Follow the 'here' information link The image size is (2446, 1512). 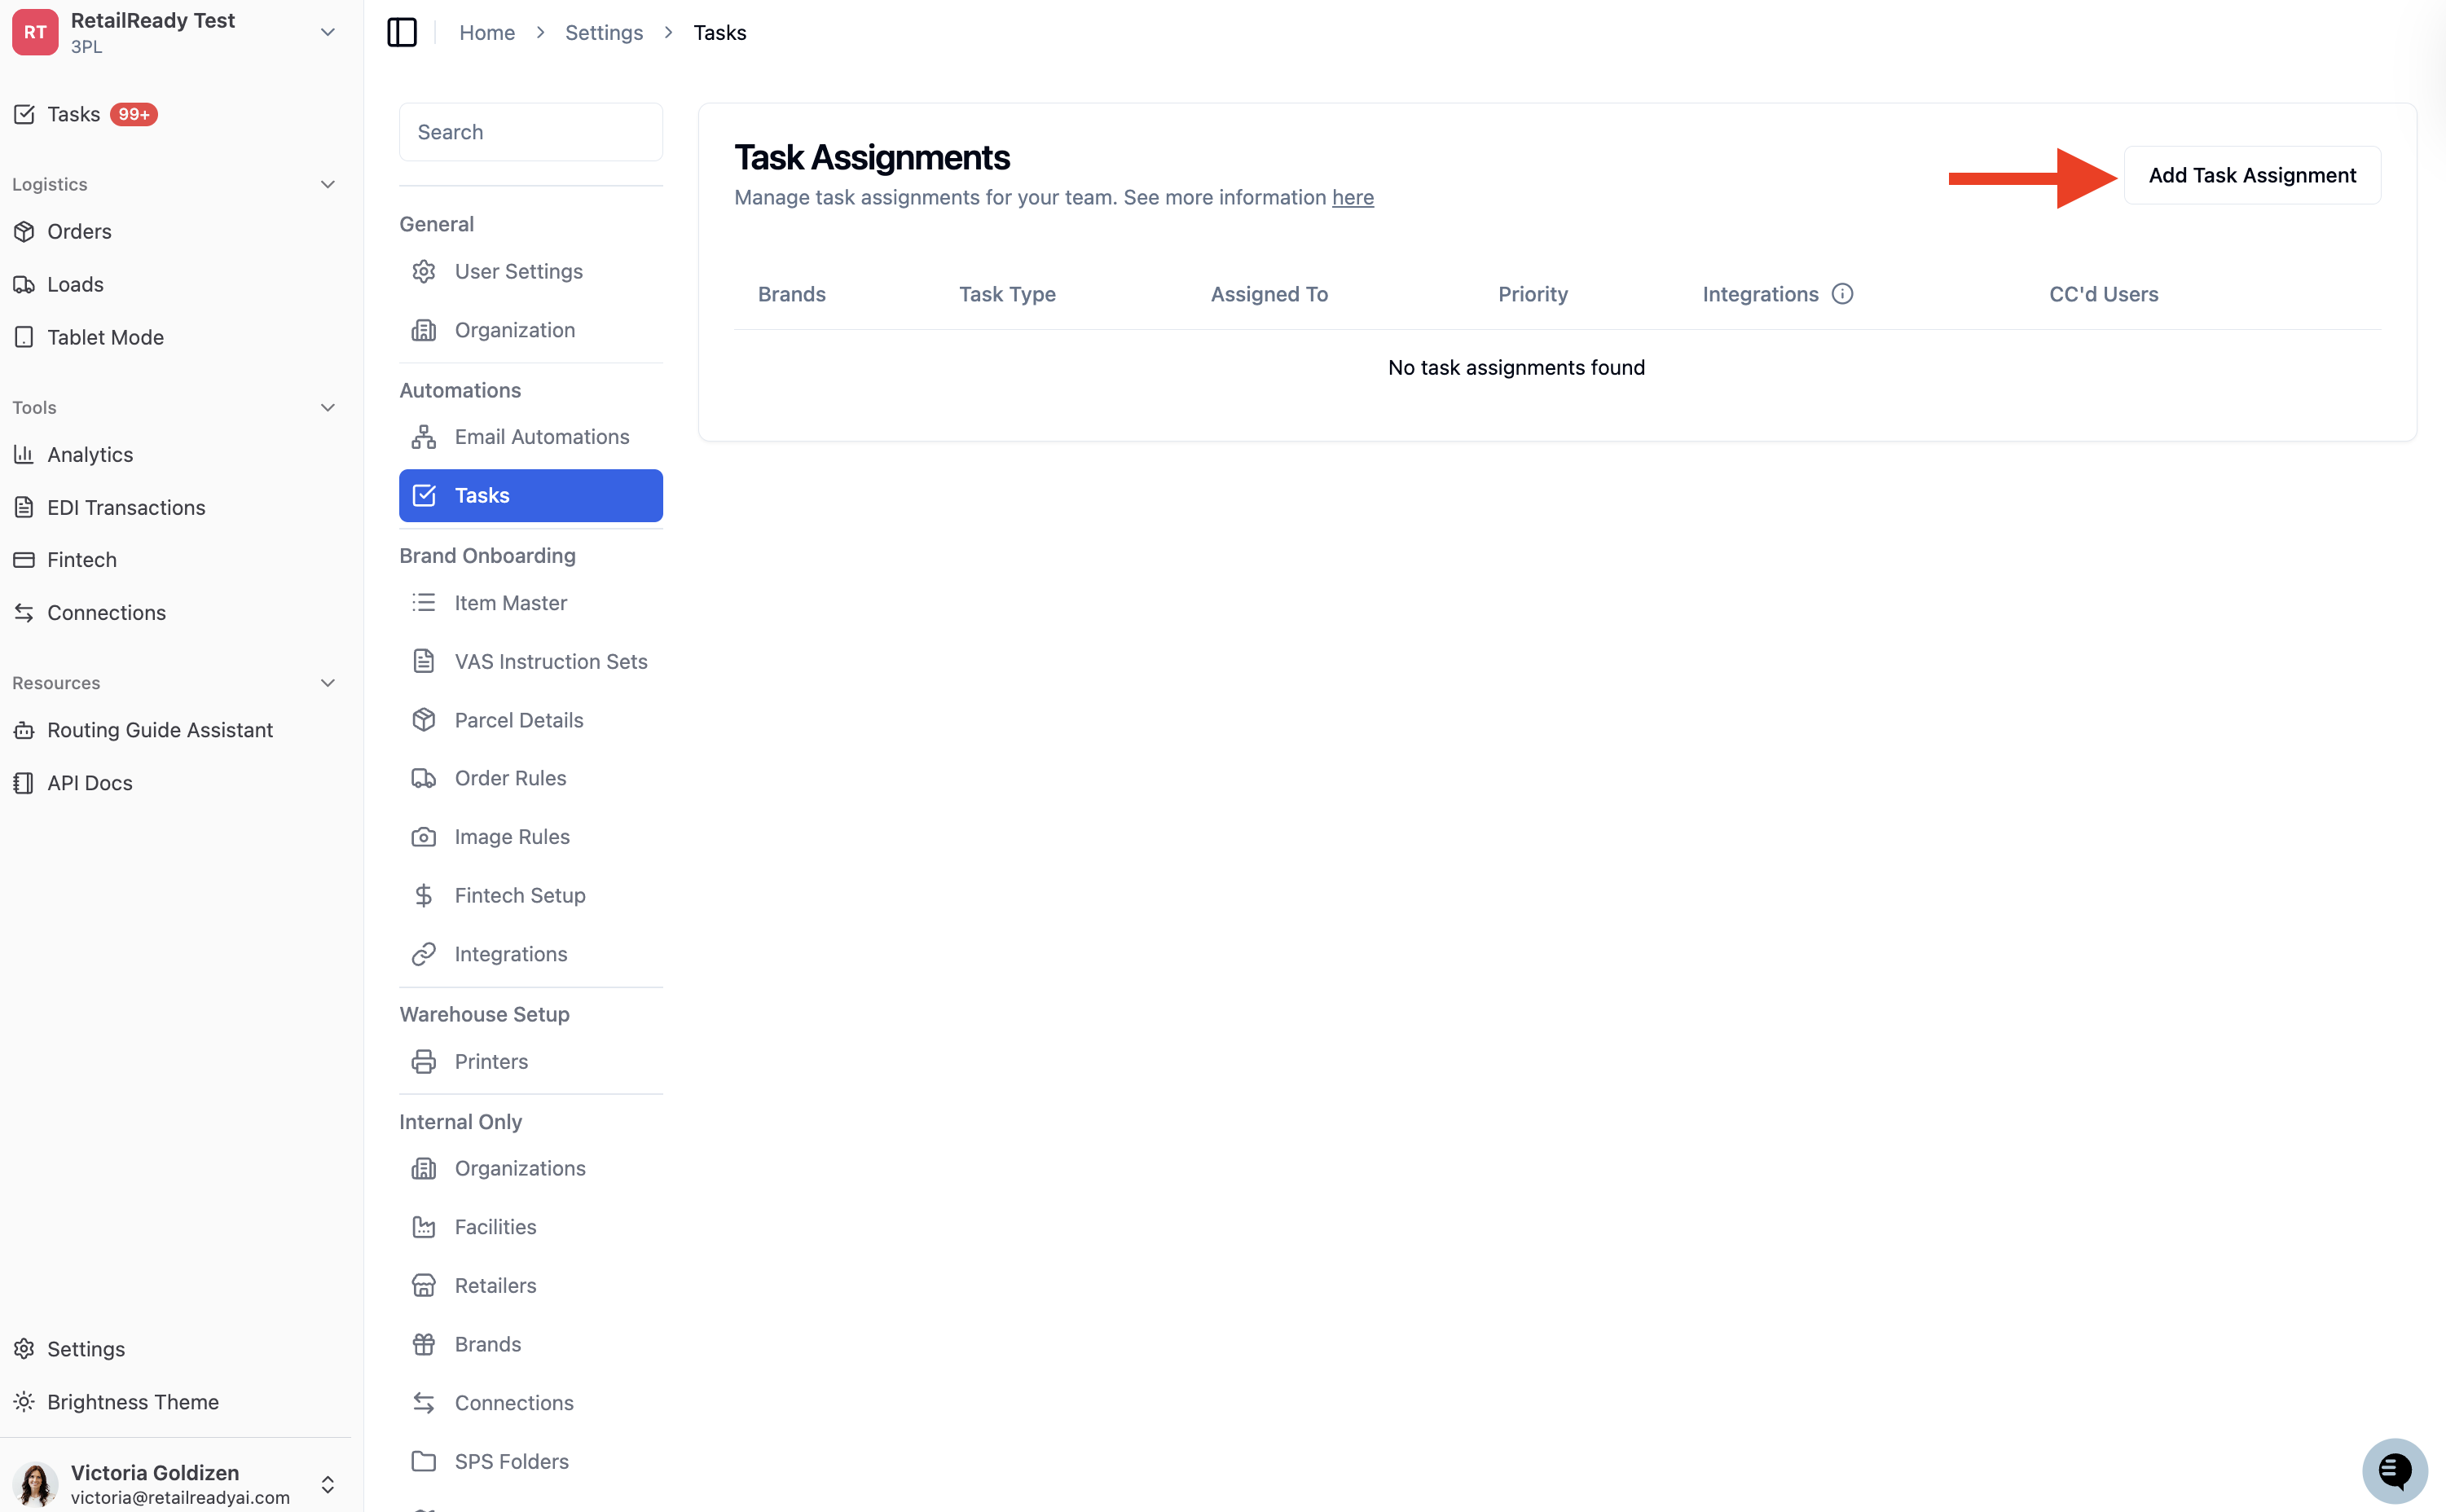click(1352, 197)
